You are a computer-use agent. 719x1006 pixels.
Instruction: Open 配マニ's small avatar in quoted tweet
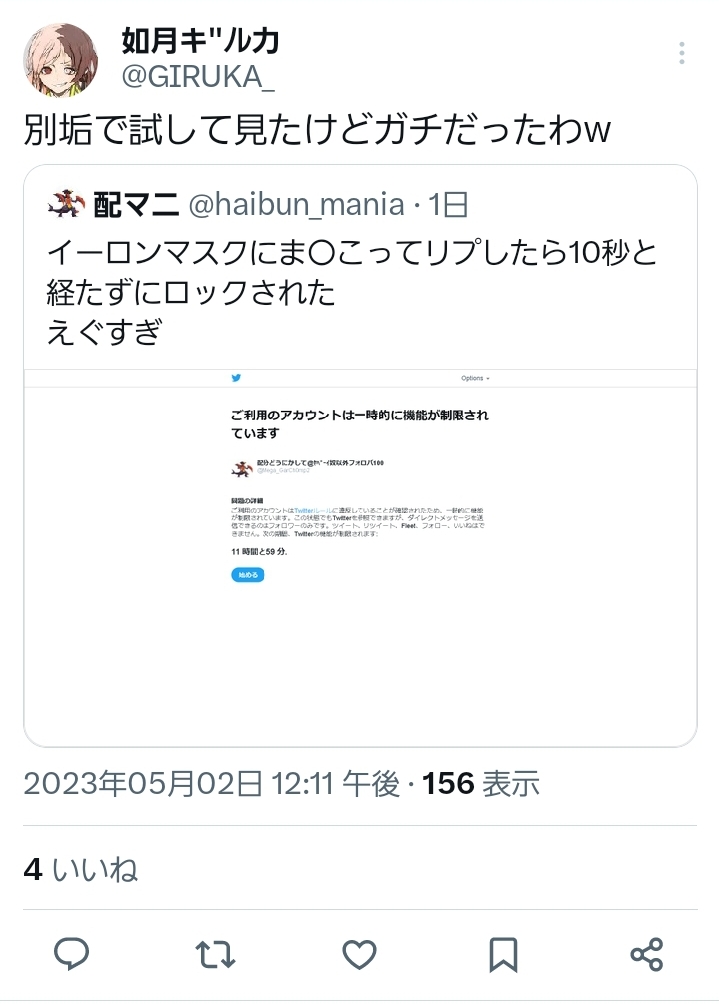pos(66,205)
